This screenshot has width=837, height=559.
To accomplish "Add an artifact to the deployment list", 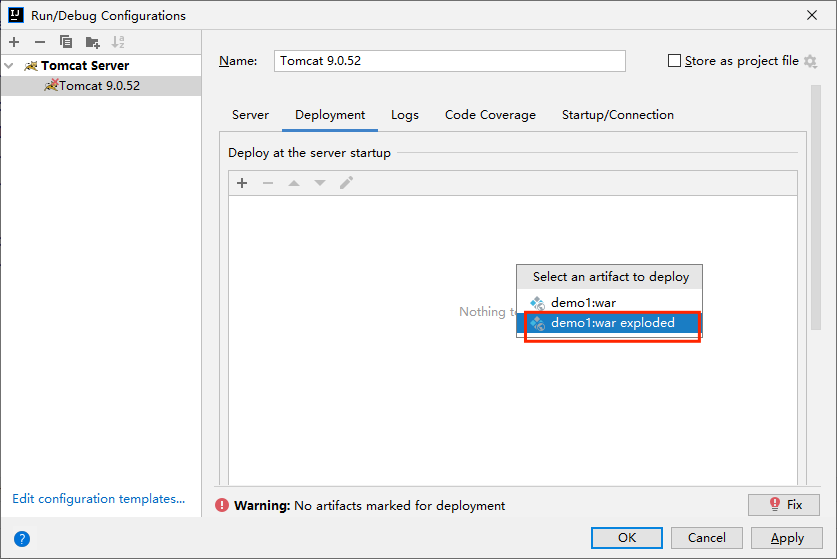I will tap(242, 183).
